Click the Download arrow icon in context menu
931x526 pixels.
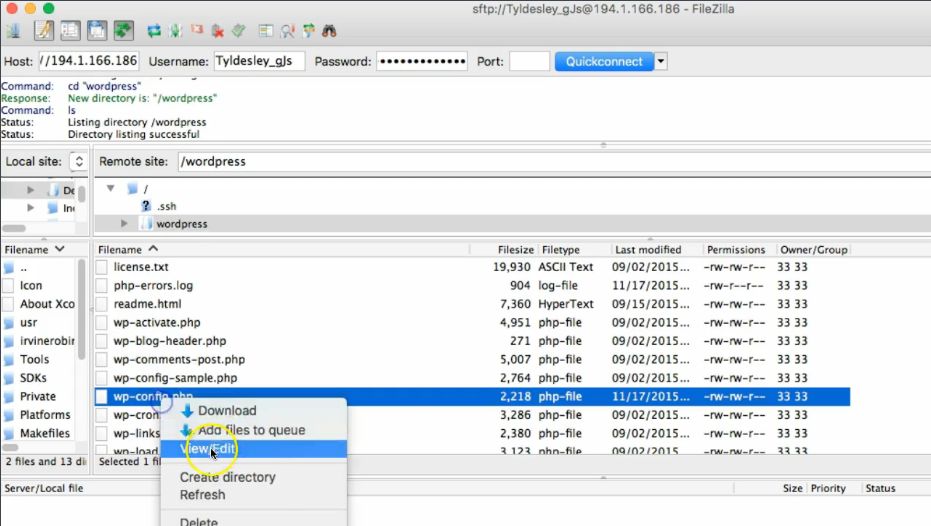(x=187, y=411)
